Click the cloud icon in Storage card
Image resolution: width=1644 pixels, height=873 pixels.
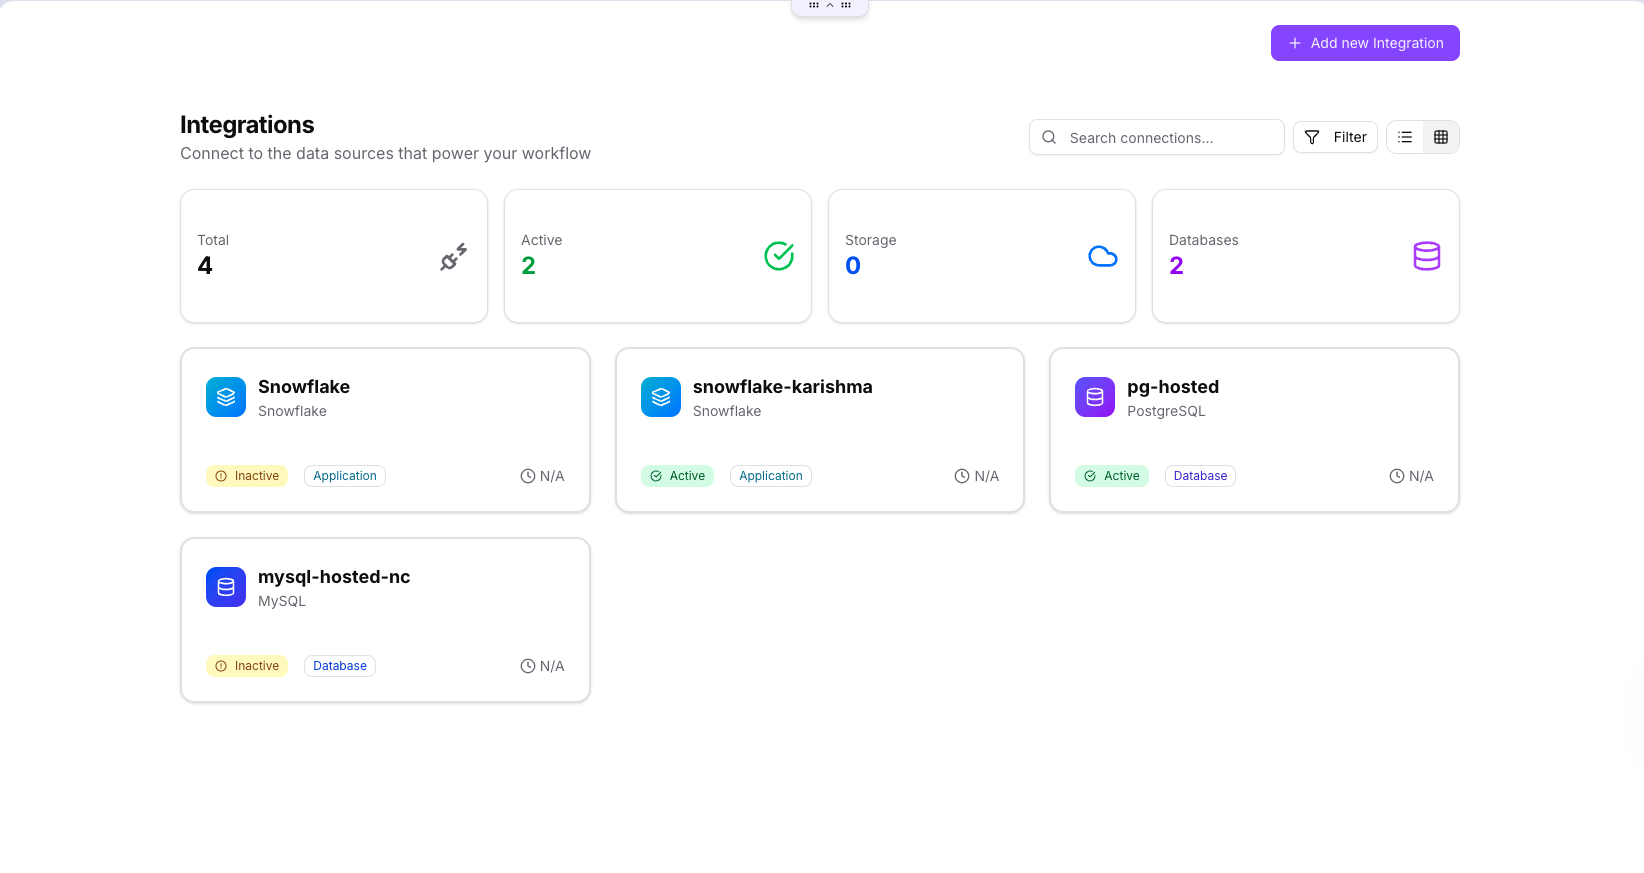1102,257
